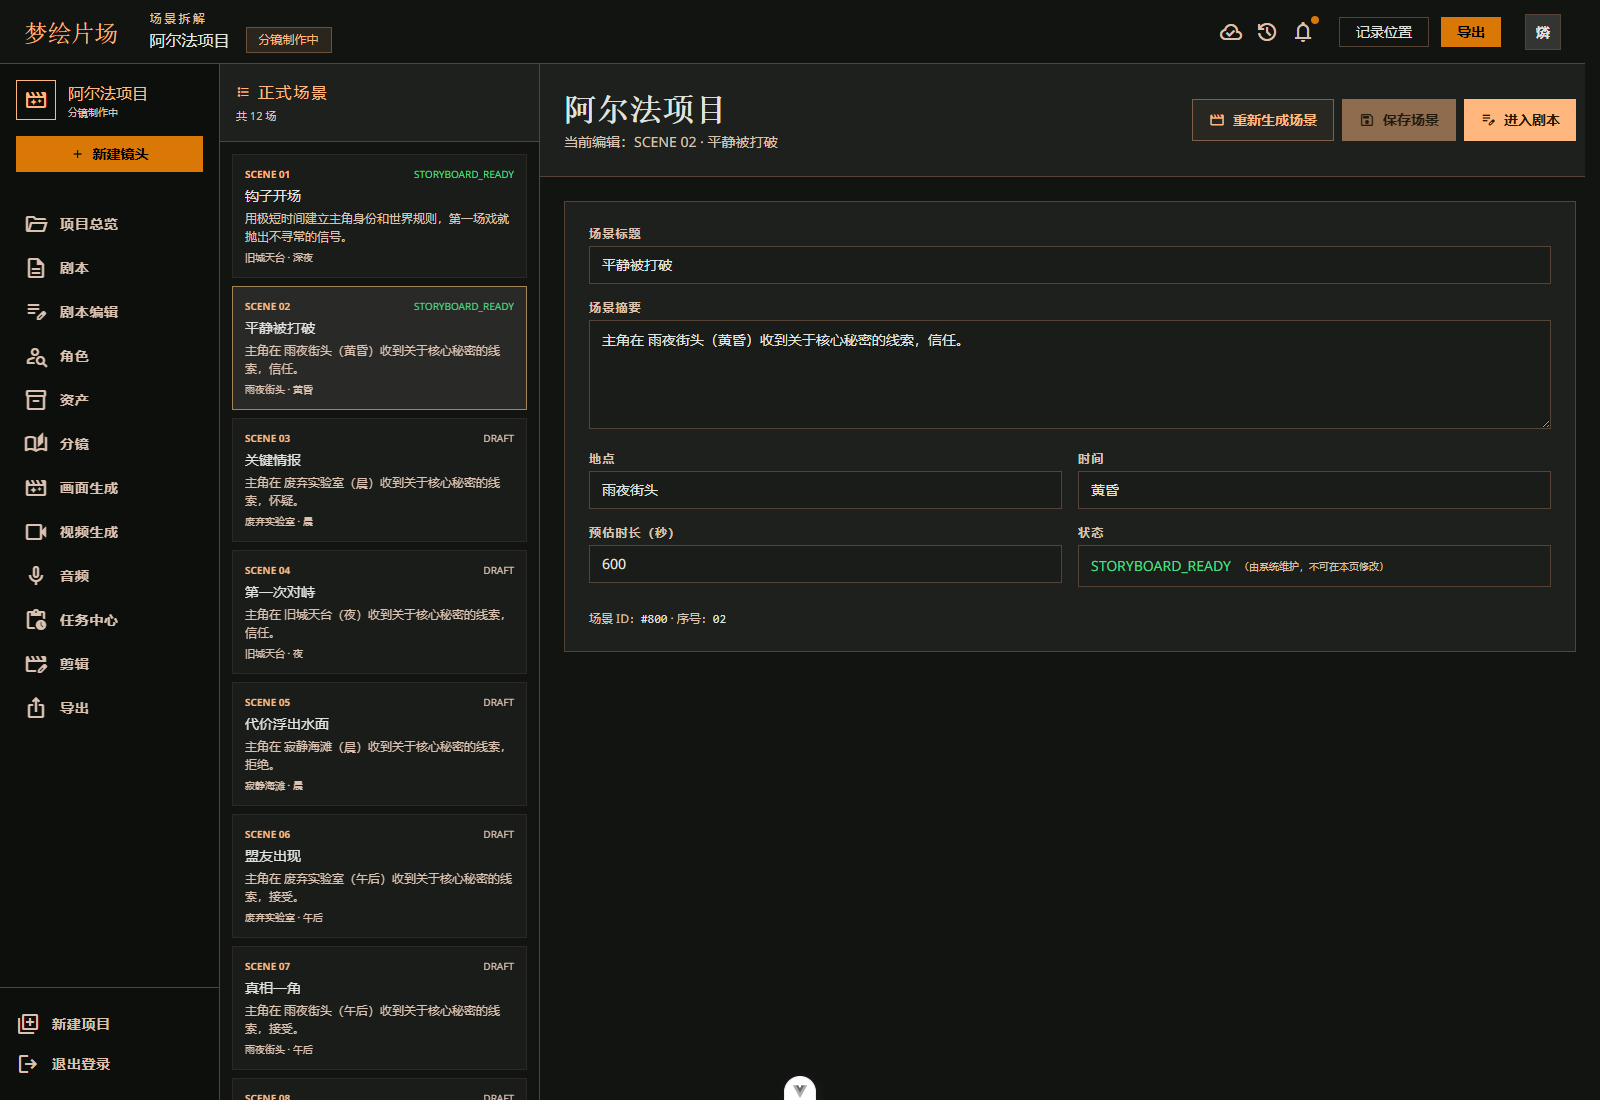1600x1100 pixels.
Task: Select SCENE 02 平静被打破 card
Action: [379, 348]
